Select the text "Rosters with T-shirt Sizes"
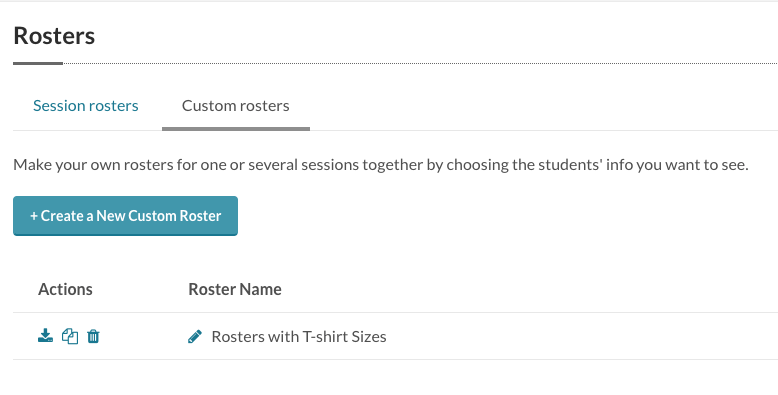The width and height of the screenshot is (778, 395). point(299,336)
